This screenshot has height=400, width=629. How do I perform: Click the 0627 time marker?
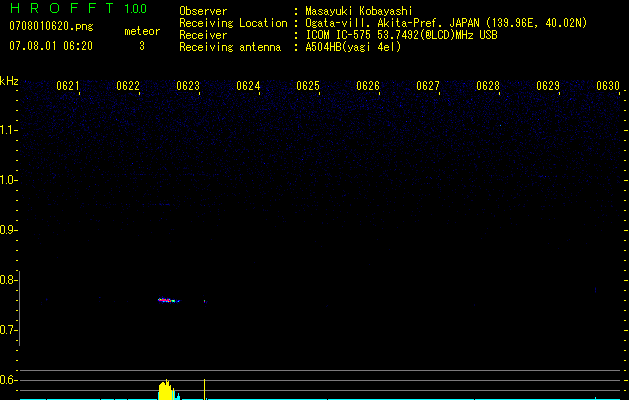click(428, 86)
